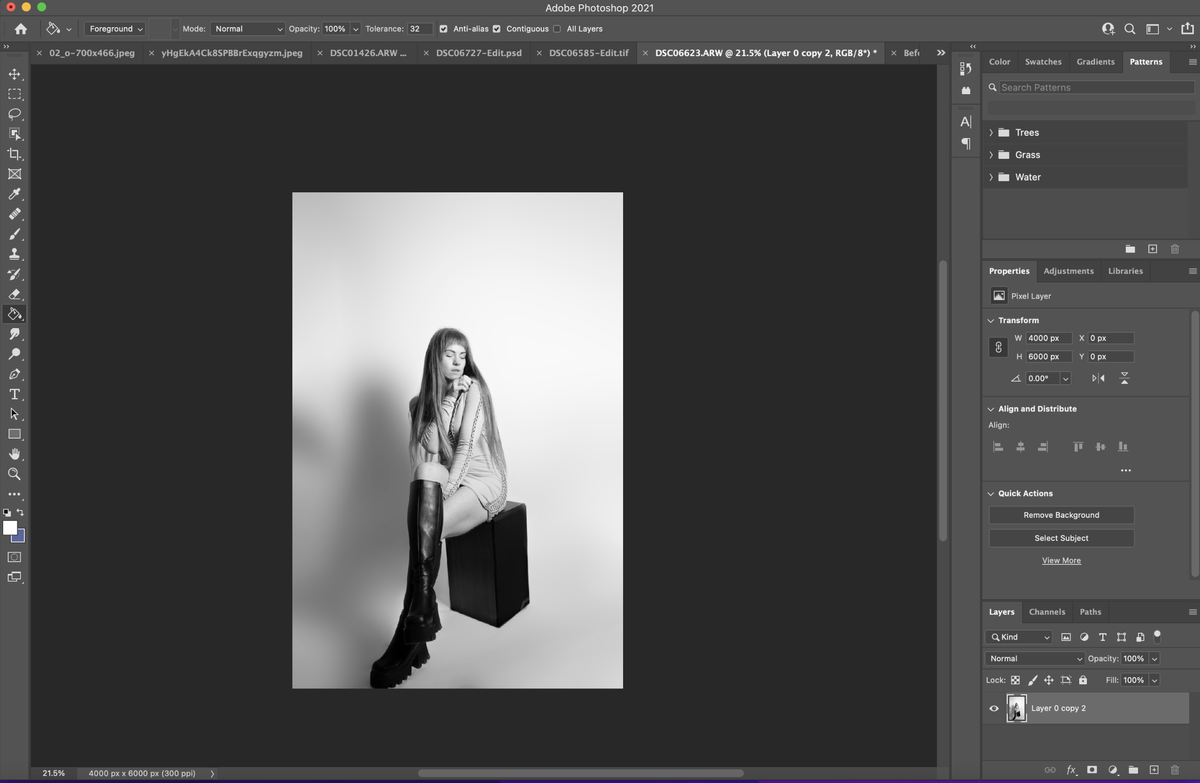
Task: Open the DSC06727-Edit.psd document tab
Action: 480,52
